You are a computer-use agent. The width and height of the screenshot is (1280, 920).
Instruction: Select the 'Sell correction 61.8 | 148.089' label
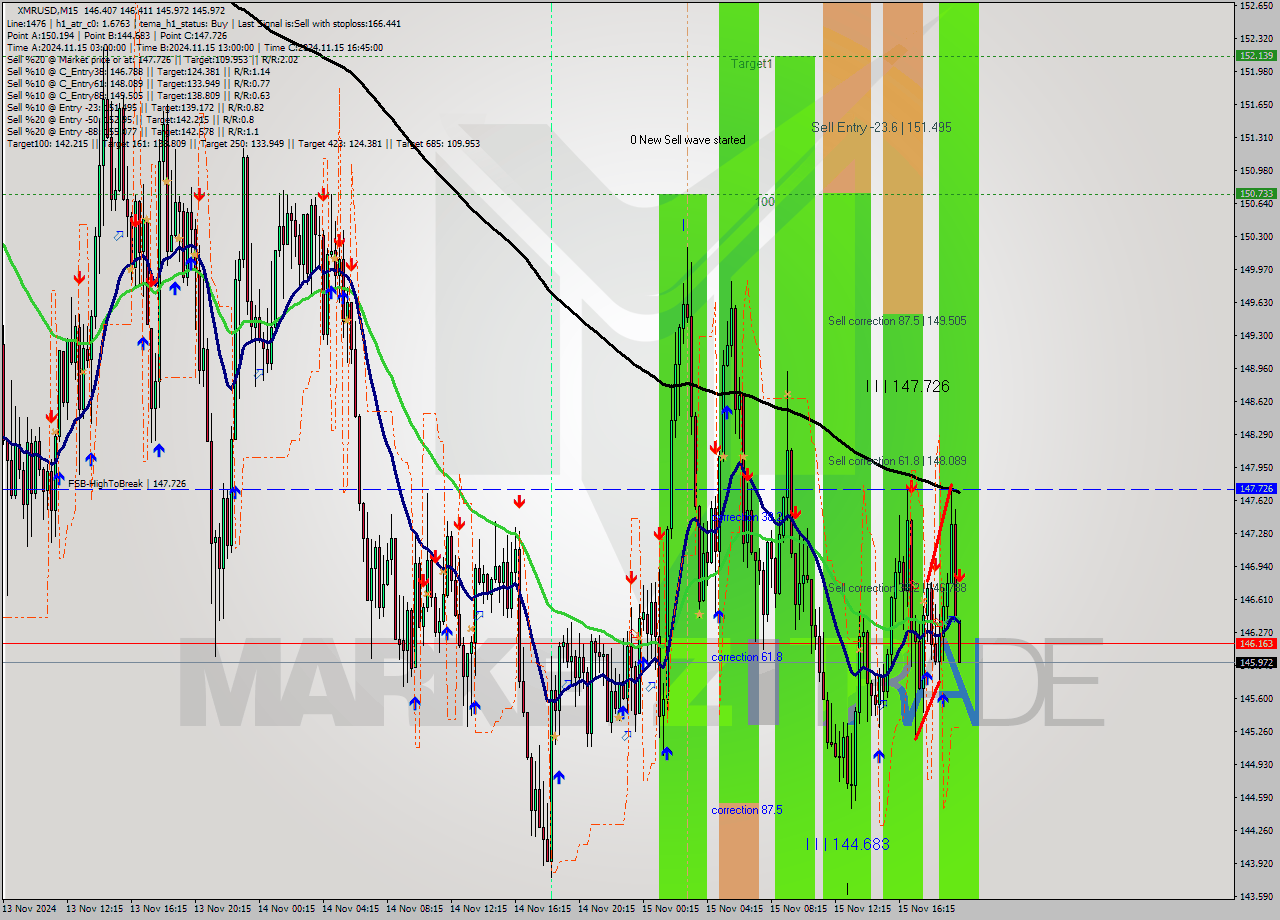tap(897, 461)
